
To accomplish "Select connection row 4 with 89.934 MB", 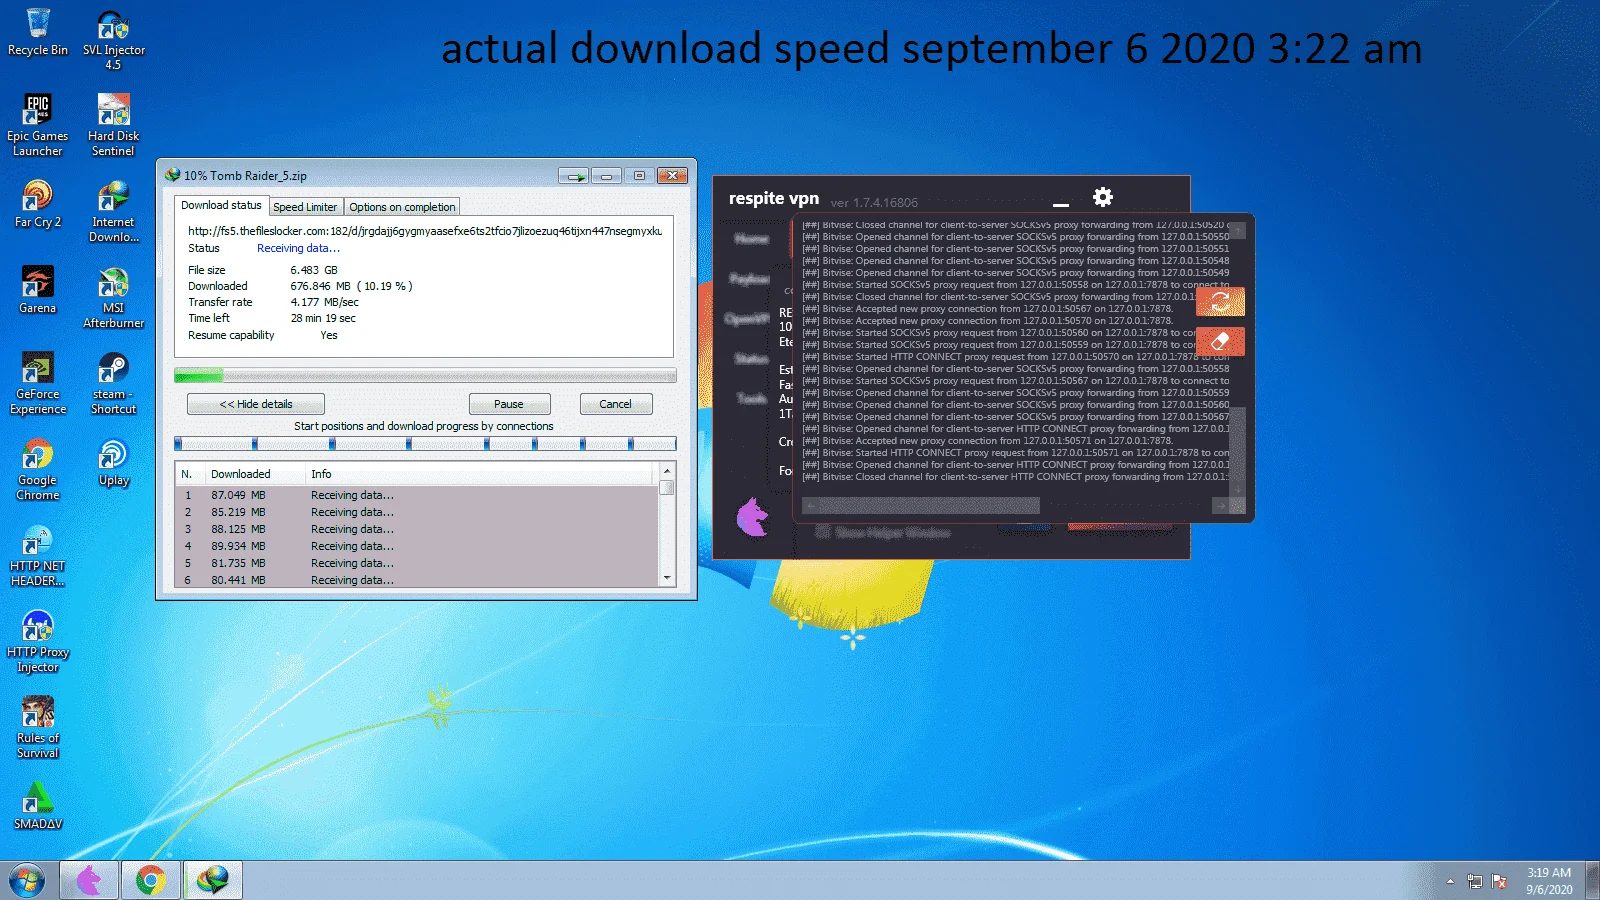I will [x=417, y=546].
